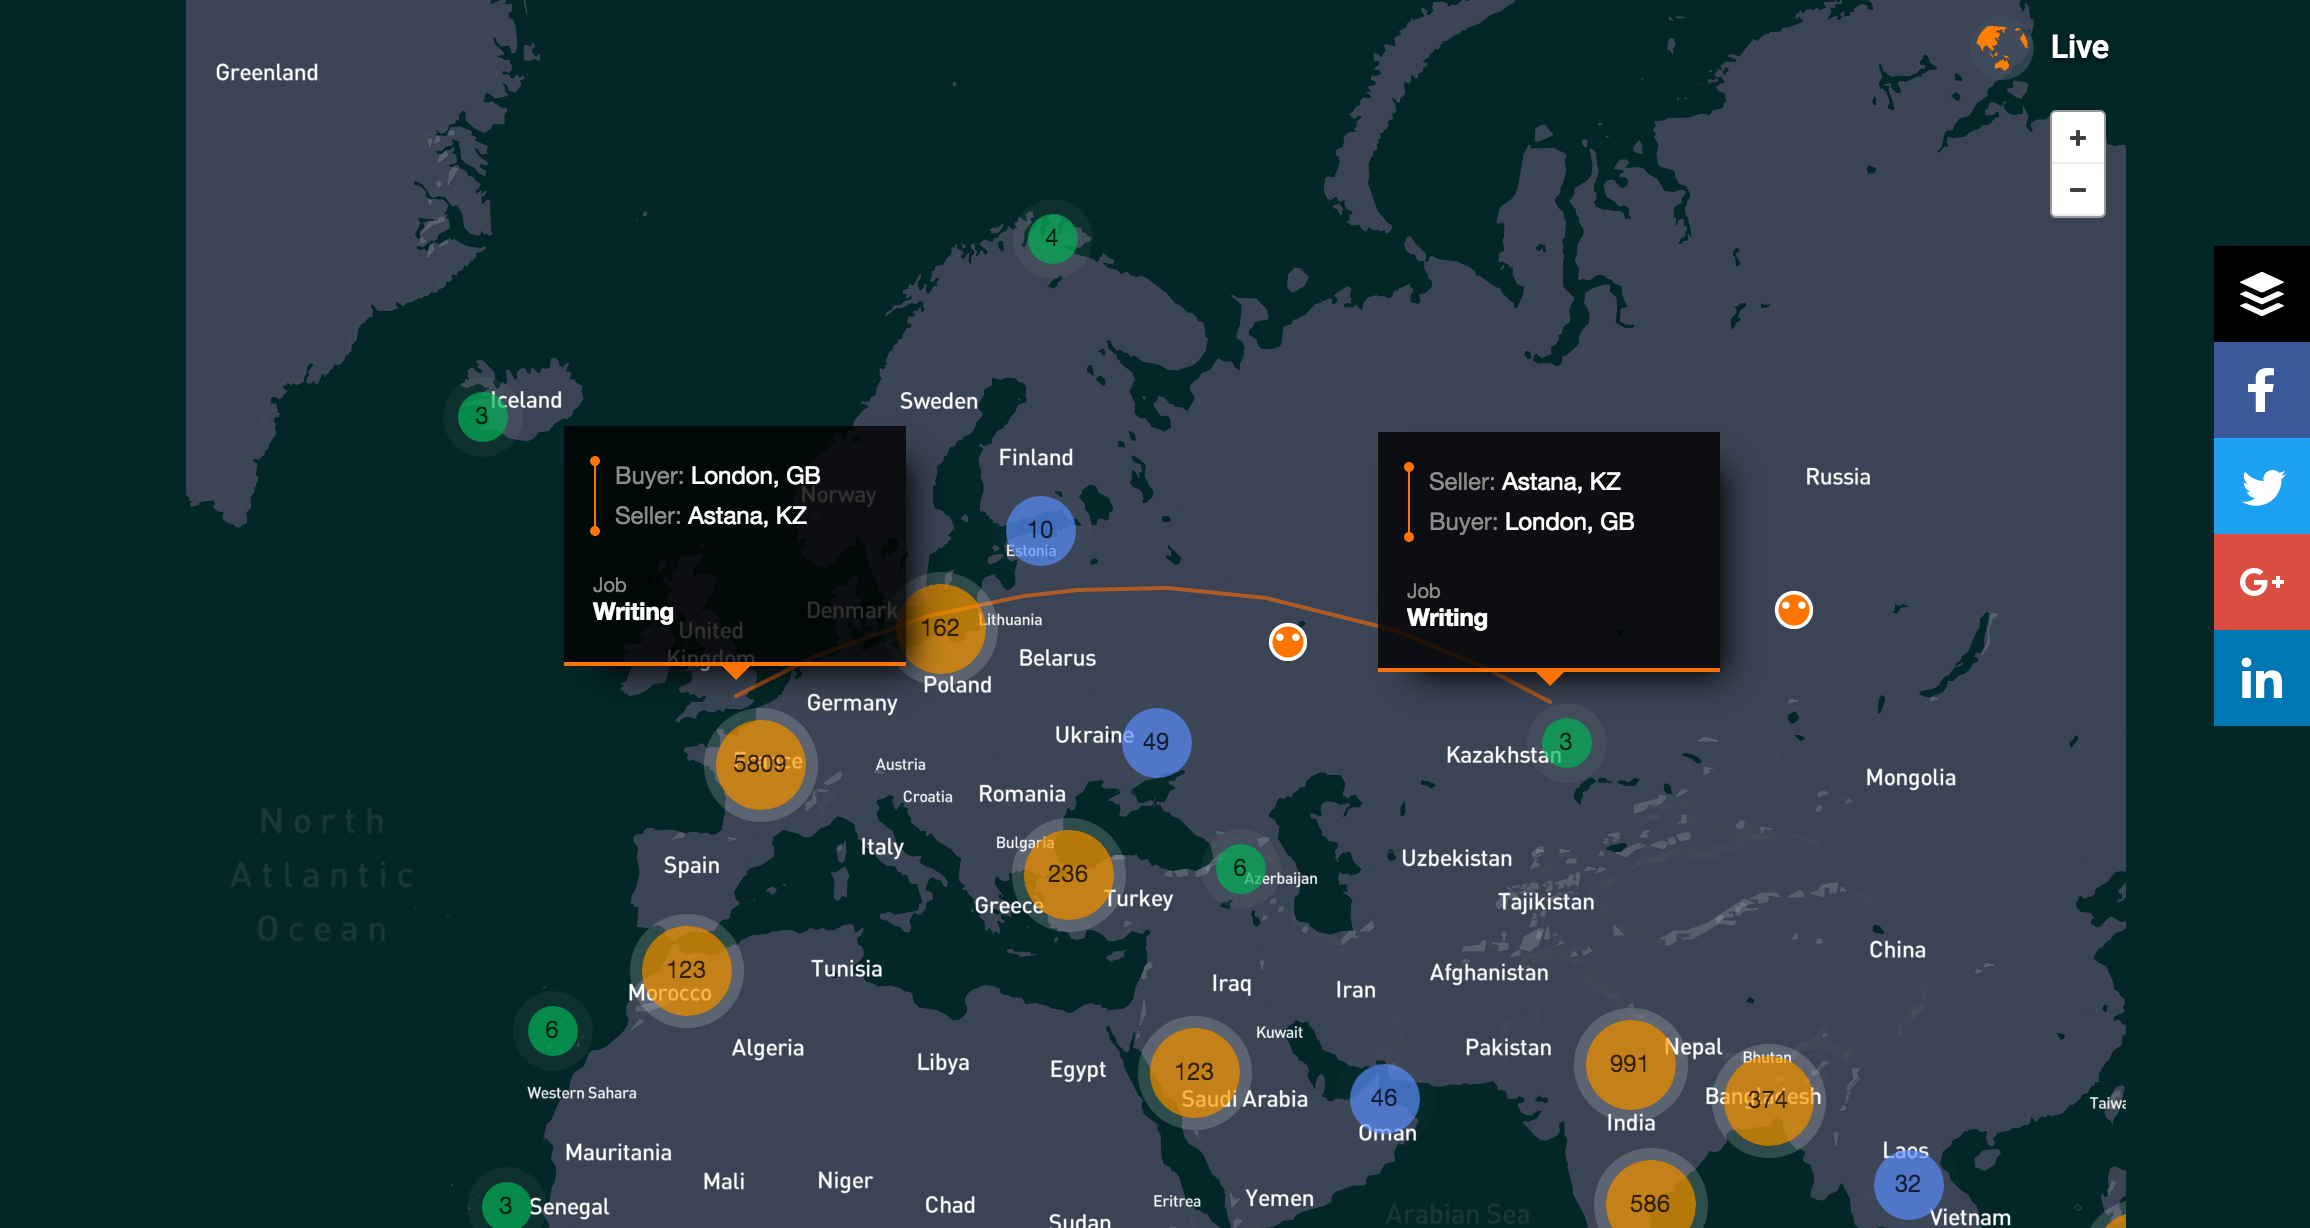This screenshot has height=1228, width=2310.
Task: Click the Egypt map label
Action: (1078, 1070)
